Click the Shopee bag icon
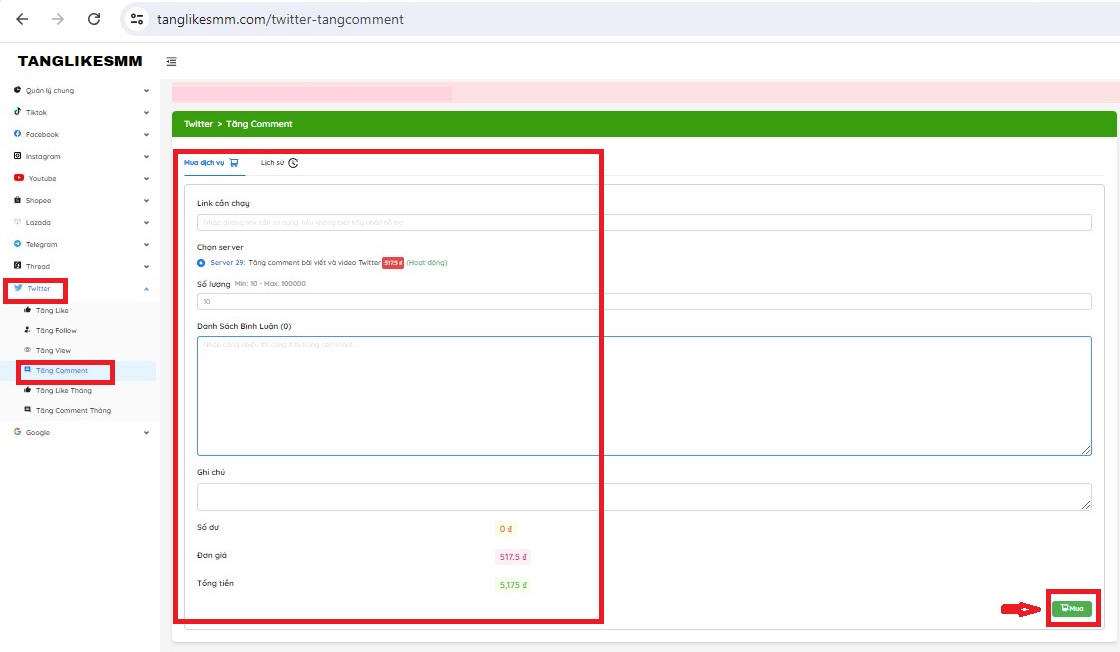Viewport: 1120px width, 652px height. pos(17,200)
